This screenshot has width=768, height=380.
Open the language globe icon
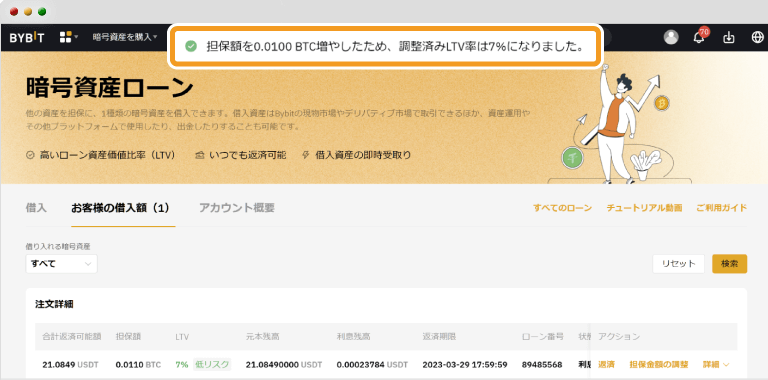pos(757,37)
